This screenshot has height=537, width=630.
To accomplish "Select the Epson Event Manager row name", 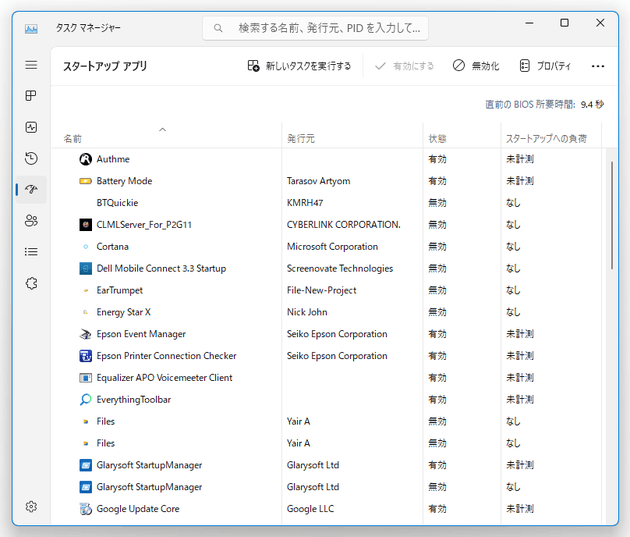I will pyautogui.click(x=141, y=334).
